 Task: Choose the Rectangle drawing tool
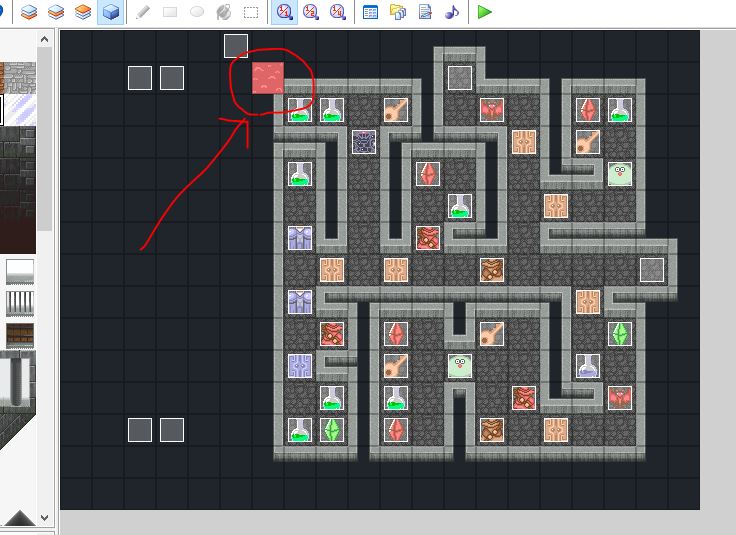tap(170, 12)
